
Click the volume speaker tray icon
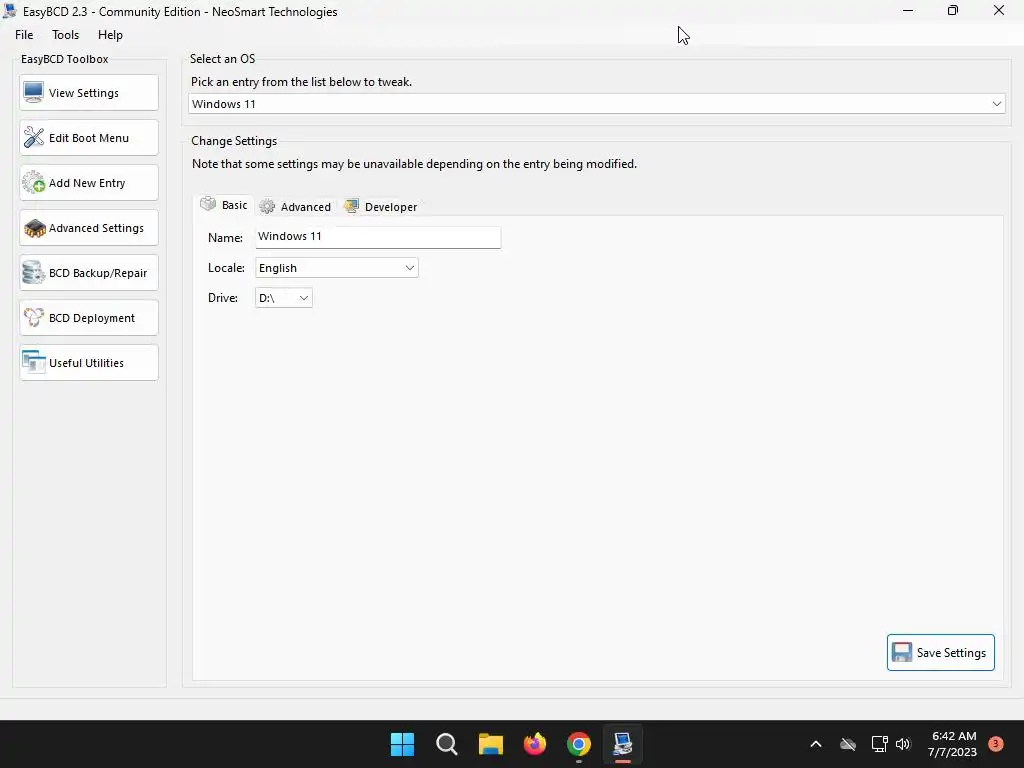coord(903,744)
